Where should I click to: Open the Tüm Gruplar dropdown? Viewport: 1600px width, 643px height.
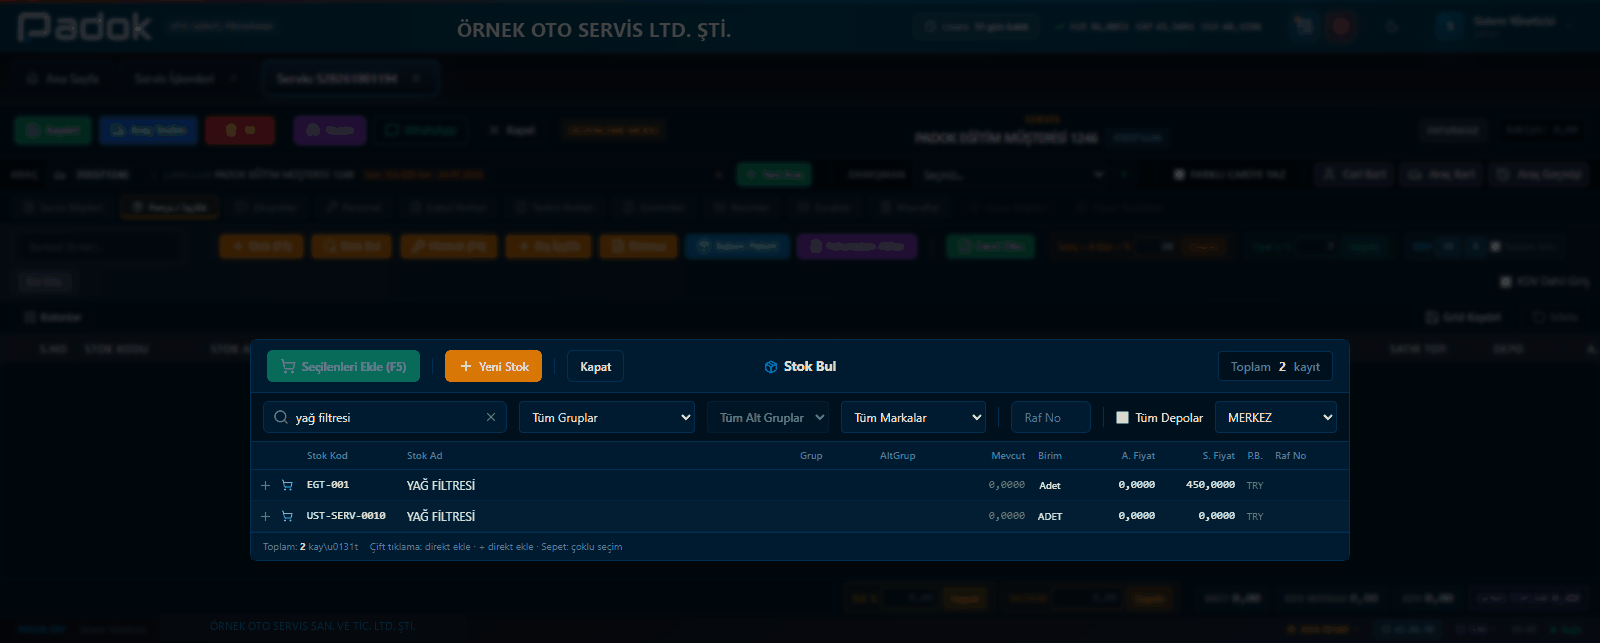[x=607, y=417]
